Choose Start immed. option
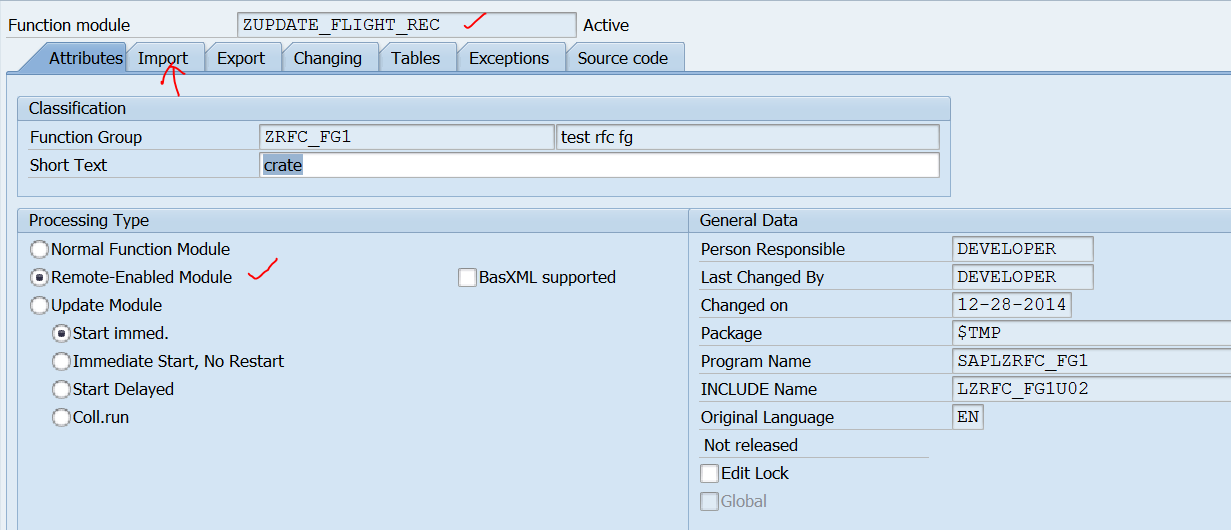 [x=61, y=333]
